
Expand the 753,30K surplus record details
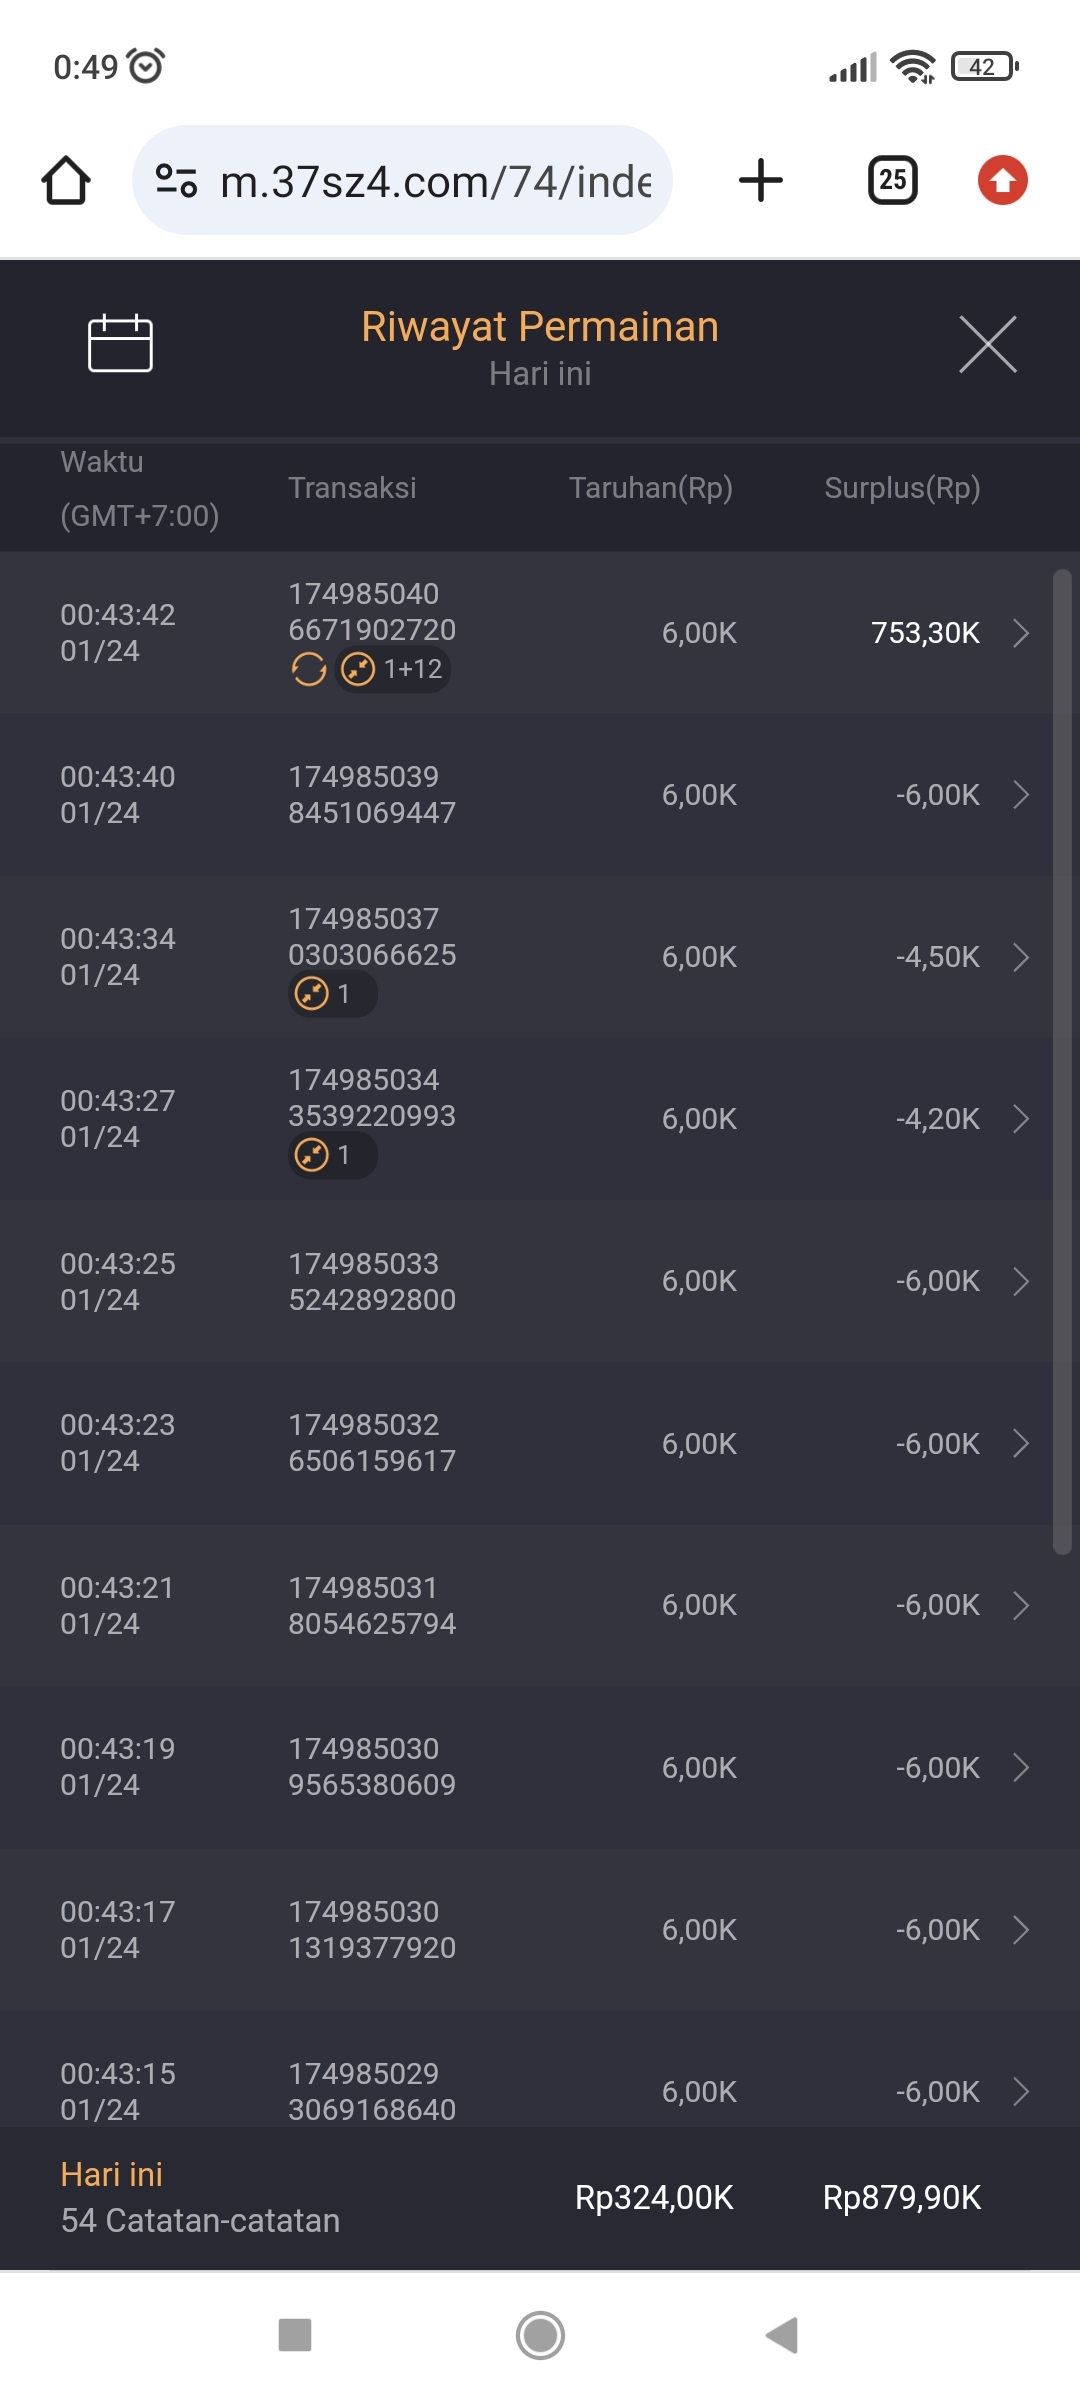coord(1020,633)
